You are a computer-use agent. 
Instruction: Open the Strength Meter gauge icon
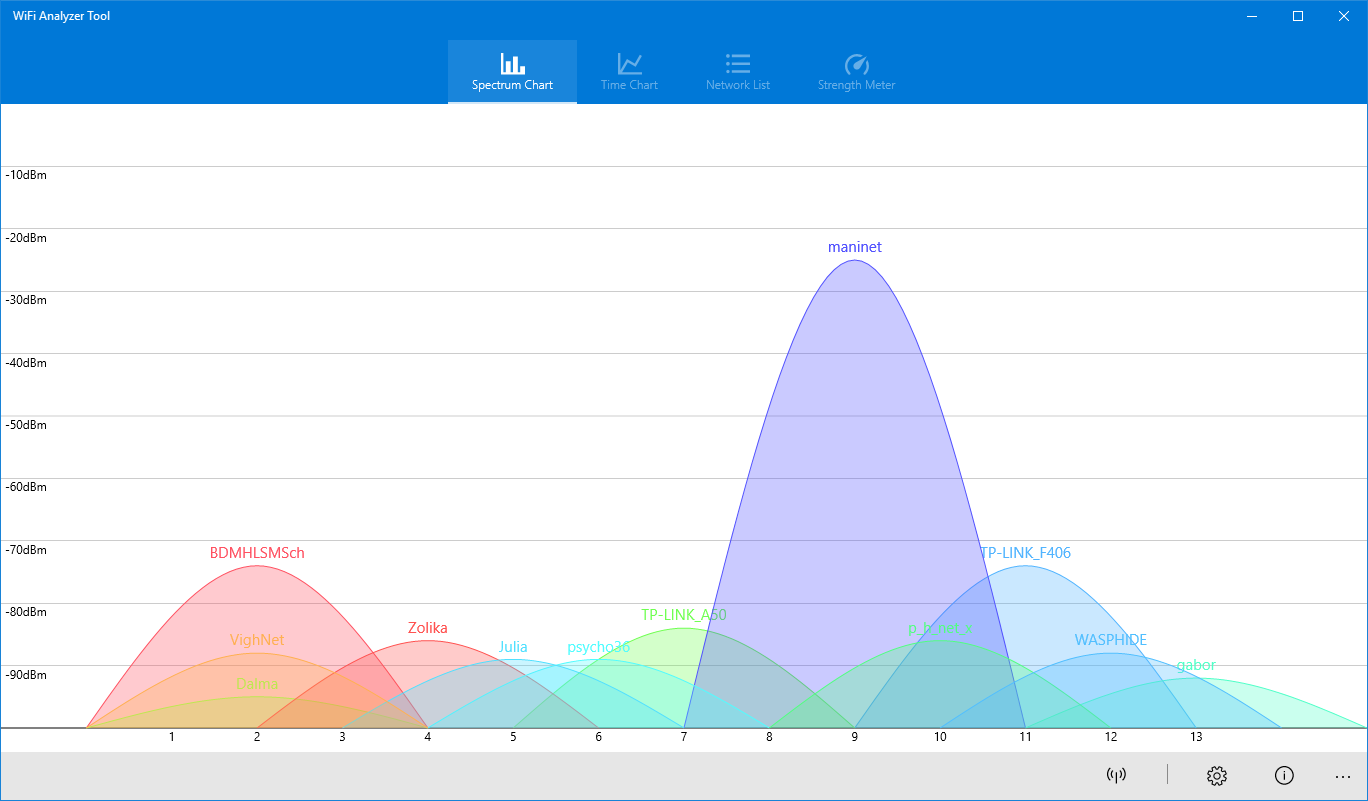[x=856, y=61]
